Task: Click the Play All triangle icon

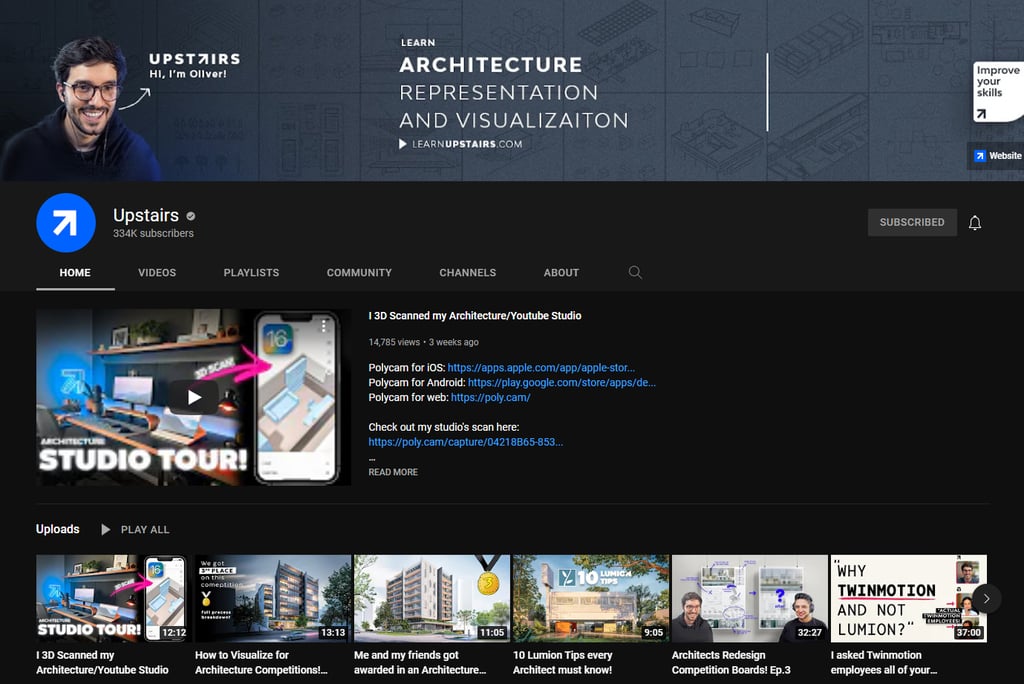Action: (x=106, y=529)
